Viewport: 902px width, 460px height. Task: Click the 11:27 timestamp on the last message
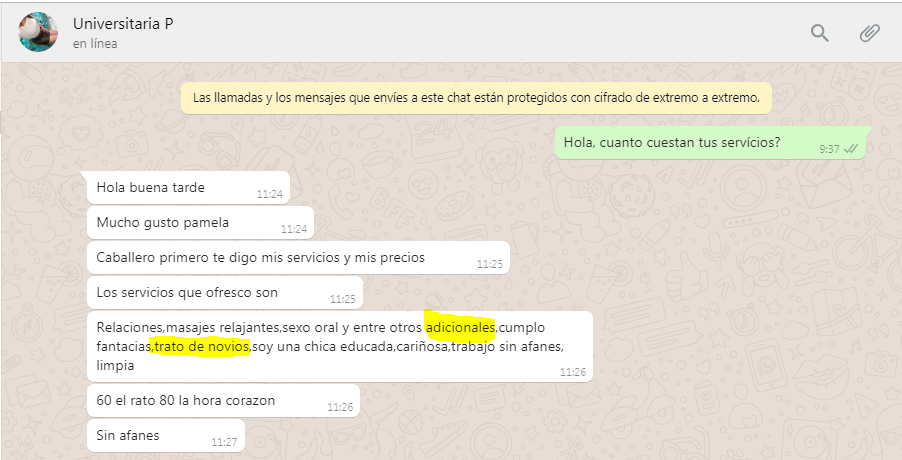(224, 442)
